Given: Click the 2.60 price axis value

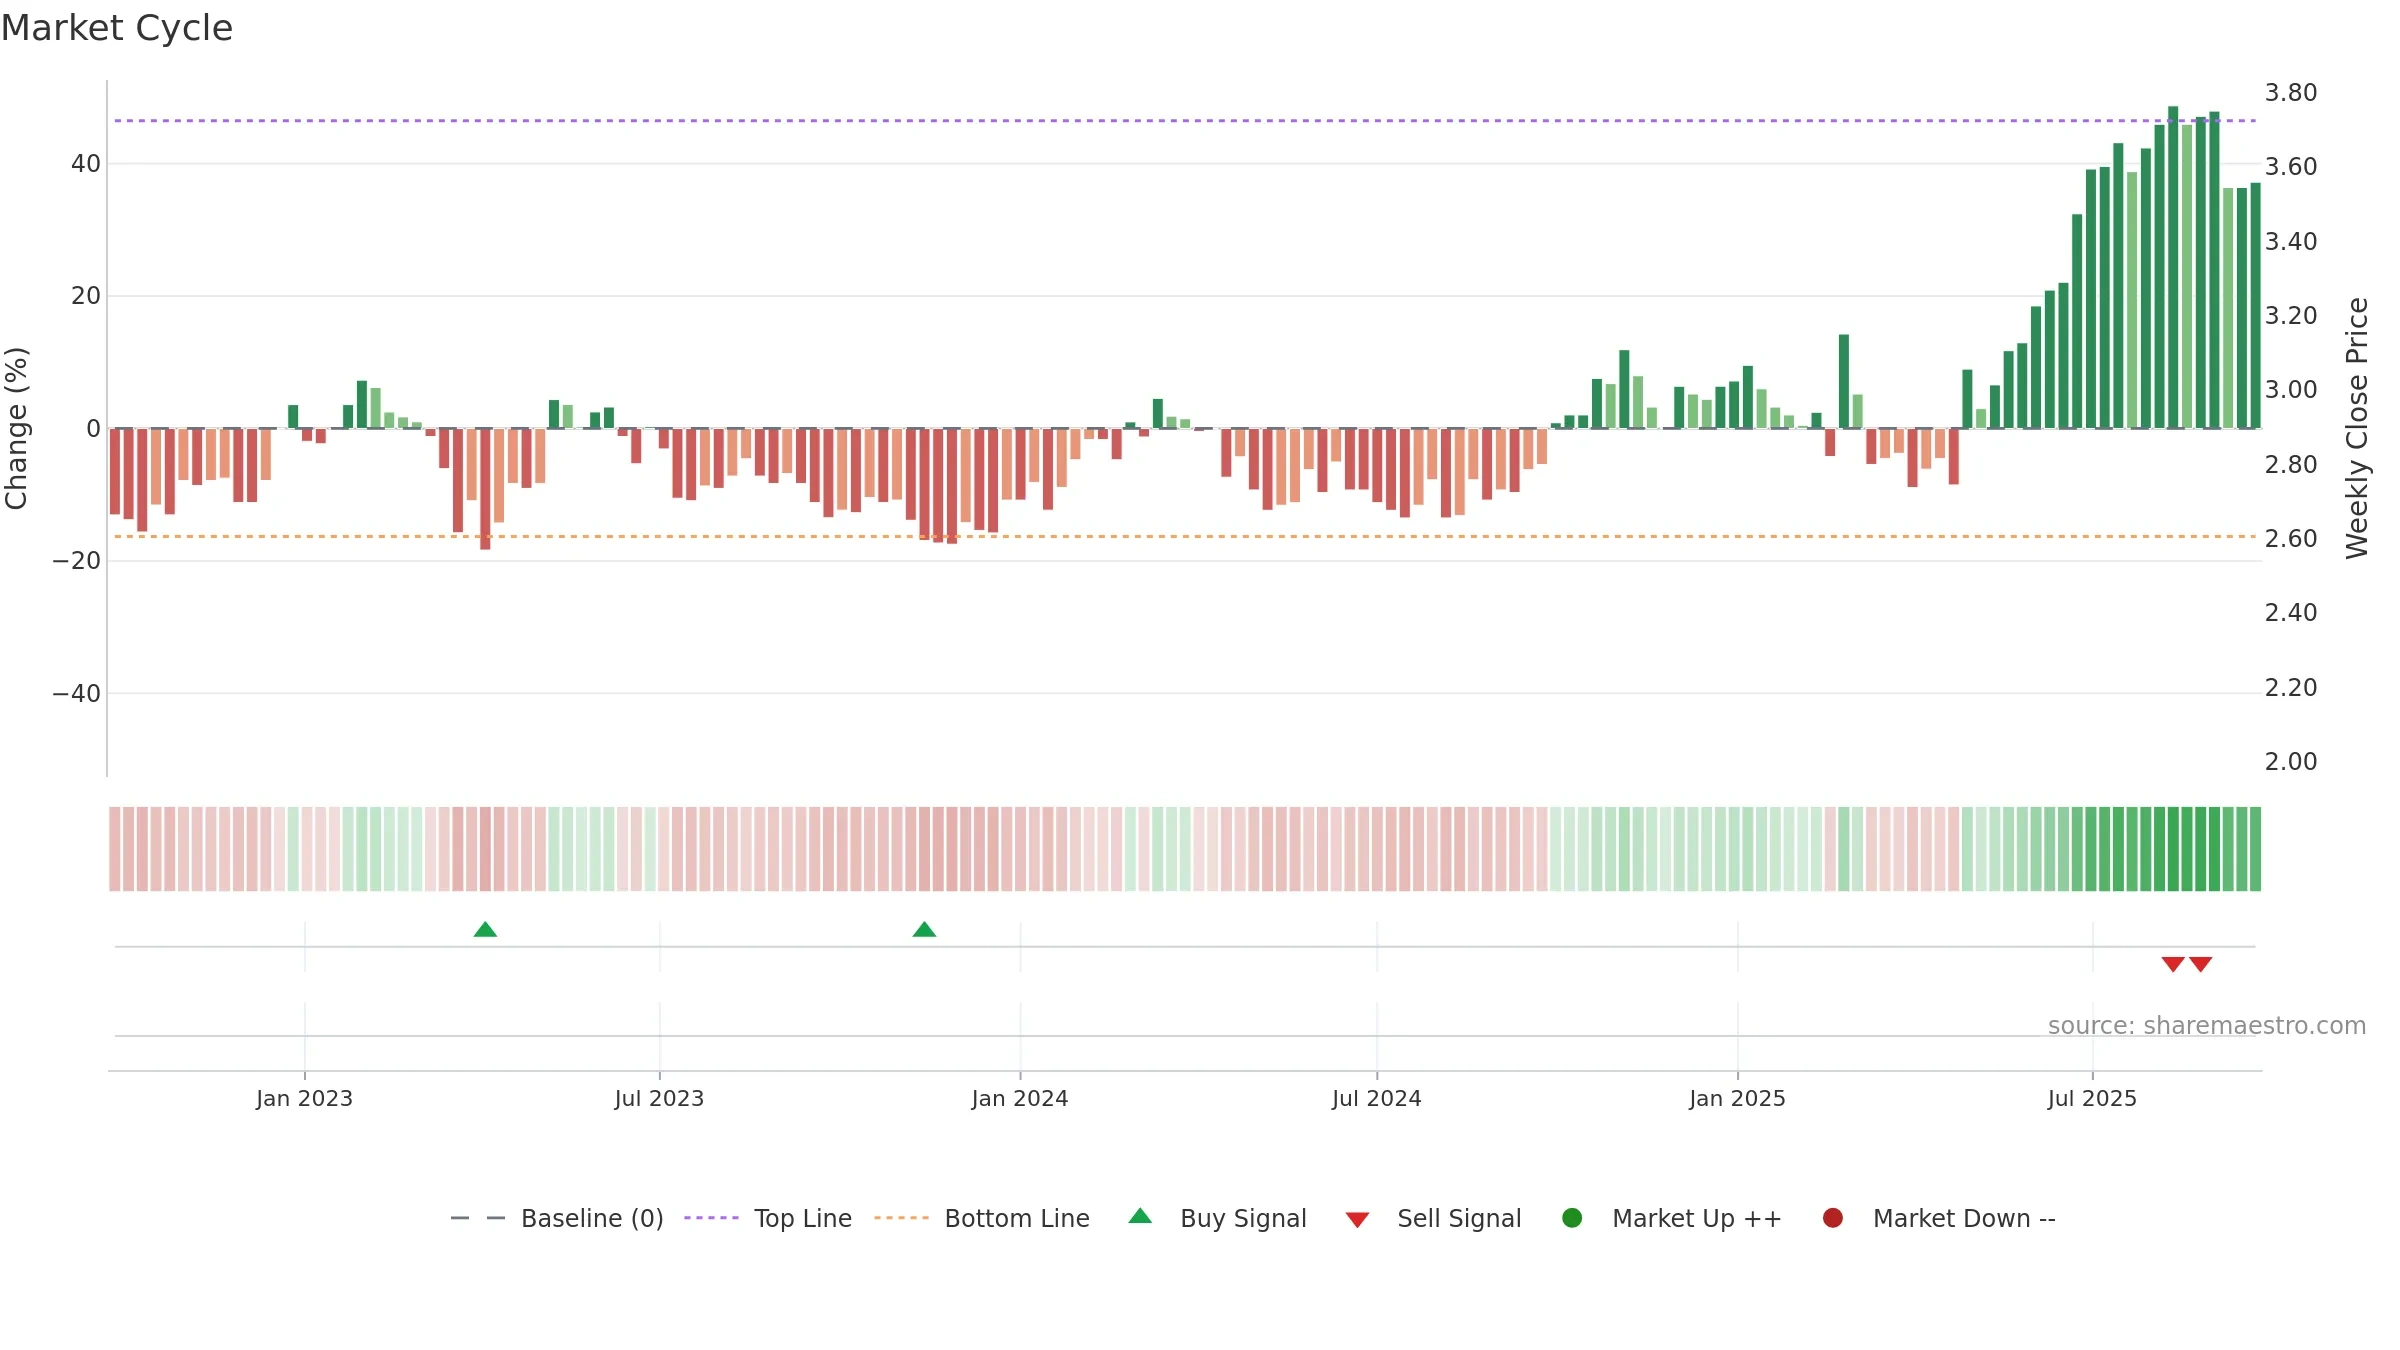Looking at the screenshot, I should (2291, 539).
